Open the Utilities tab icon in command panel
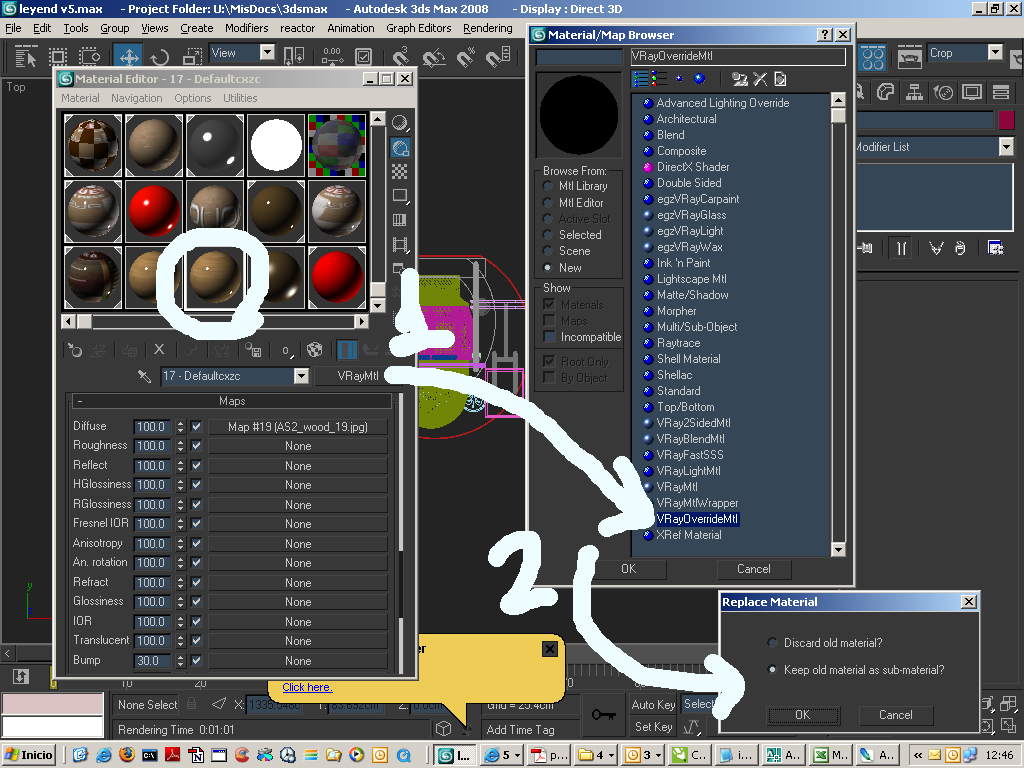 [x=1000, y=92]
